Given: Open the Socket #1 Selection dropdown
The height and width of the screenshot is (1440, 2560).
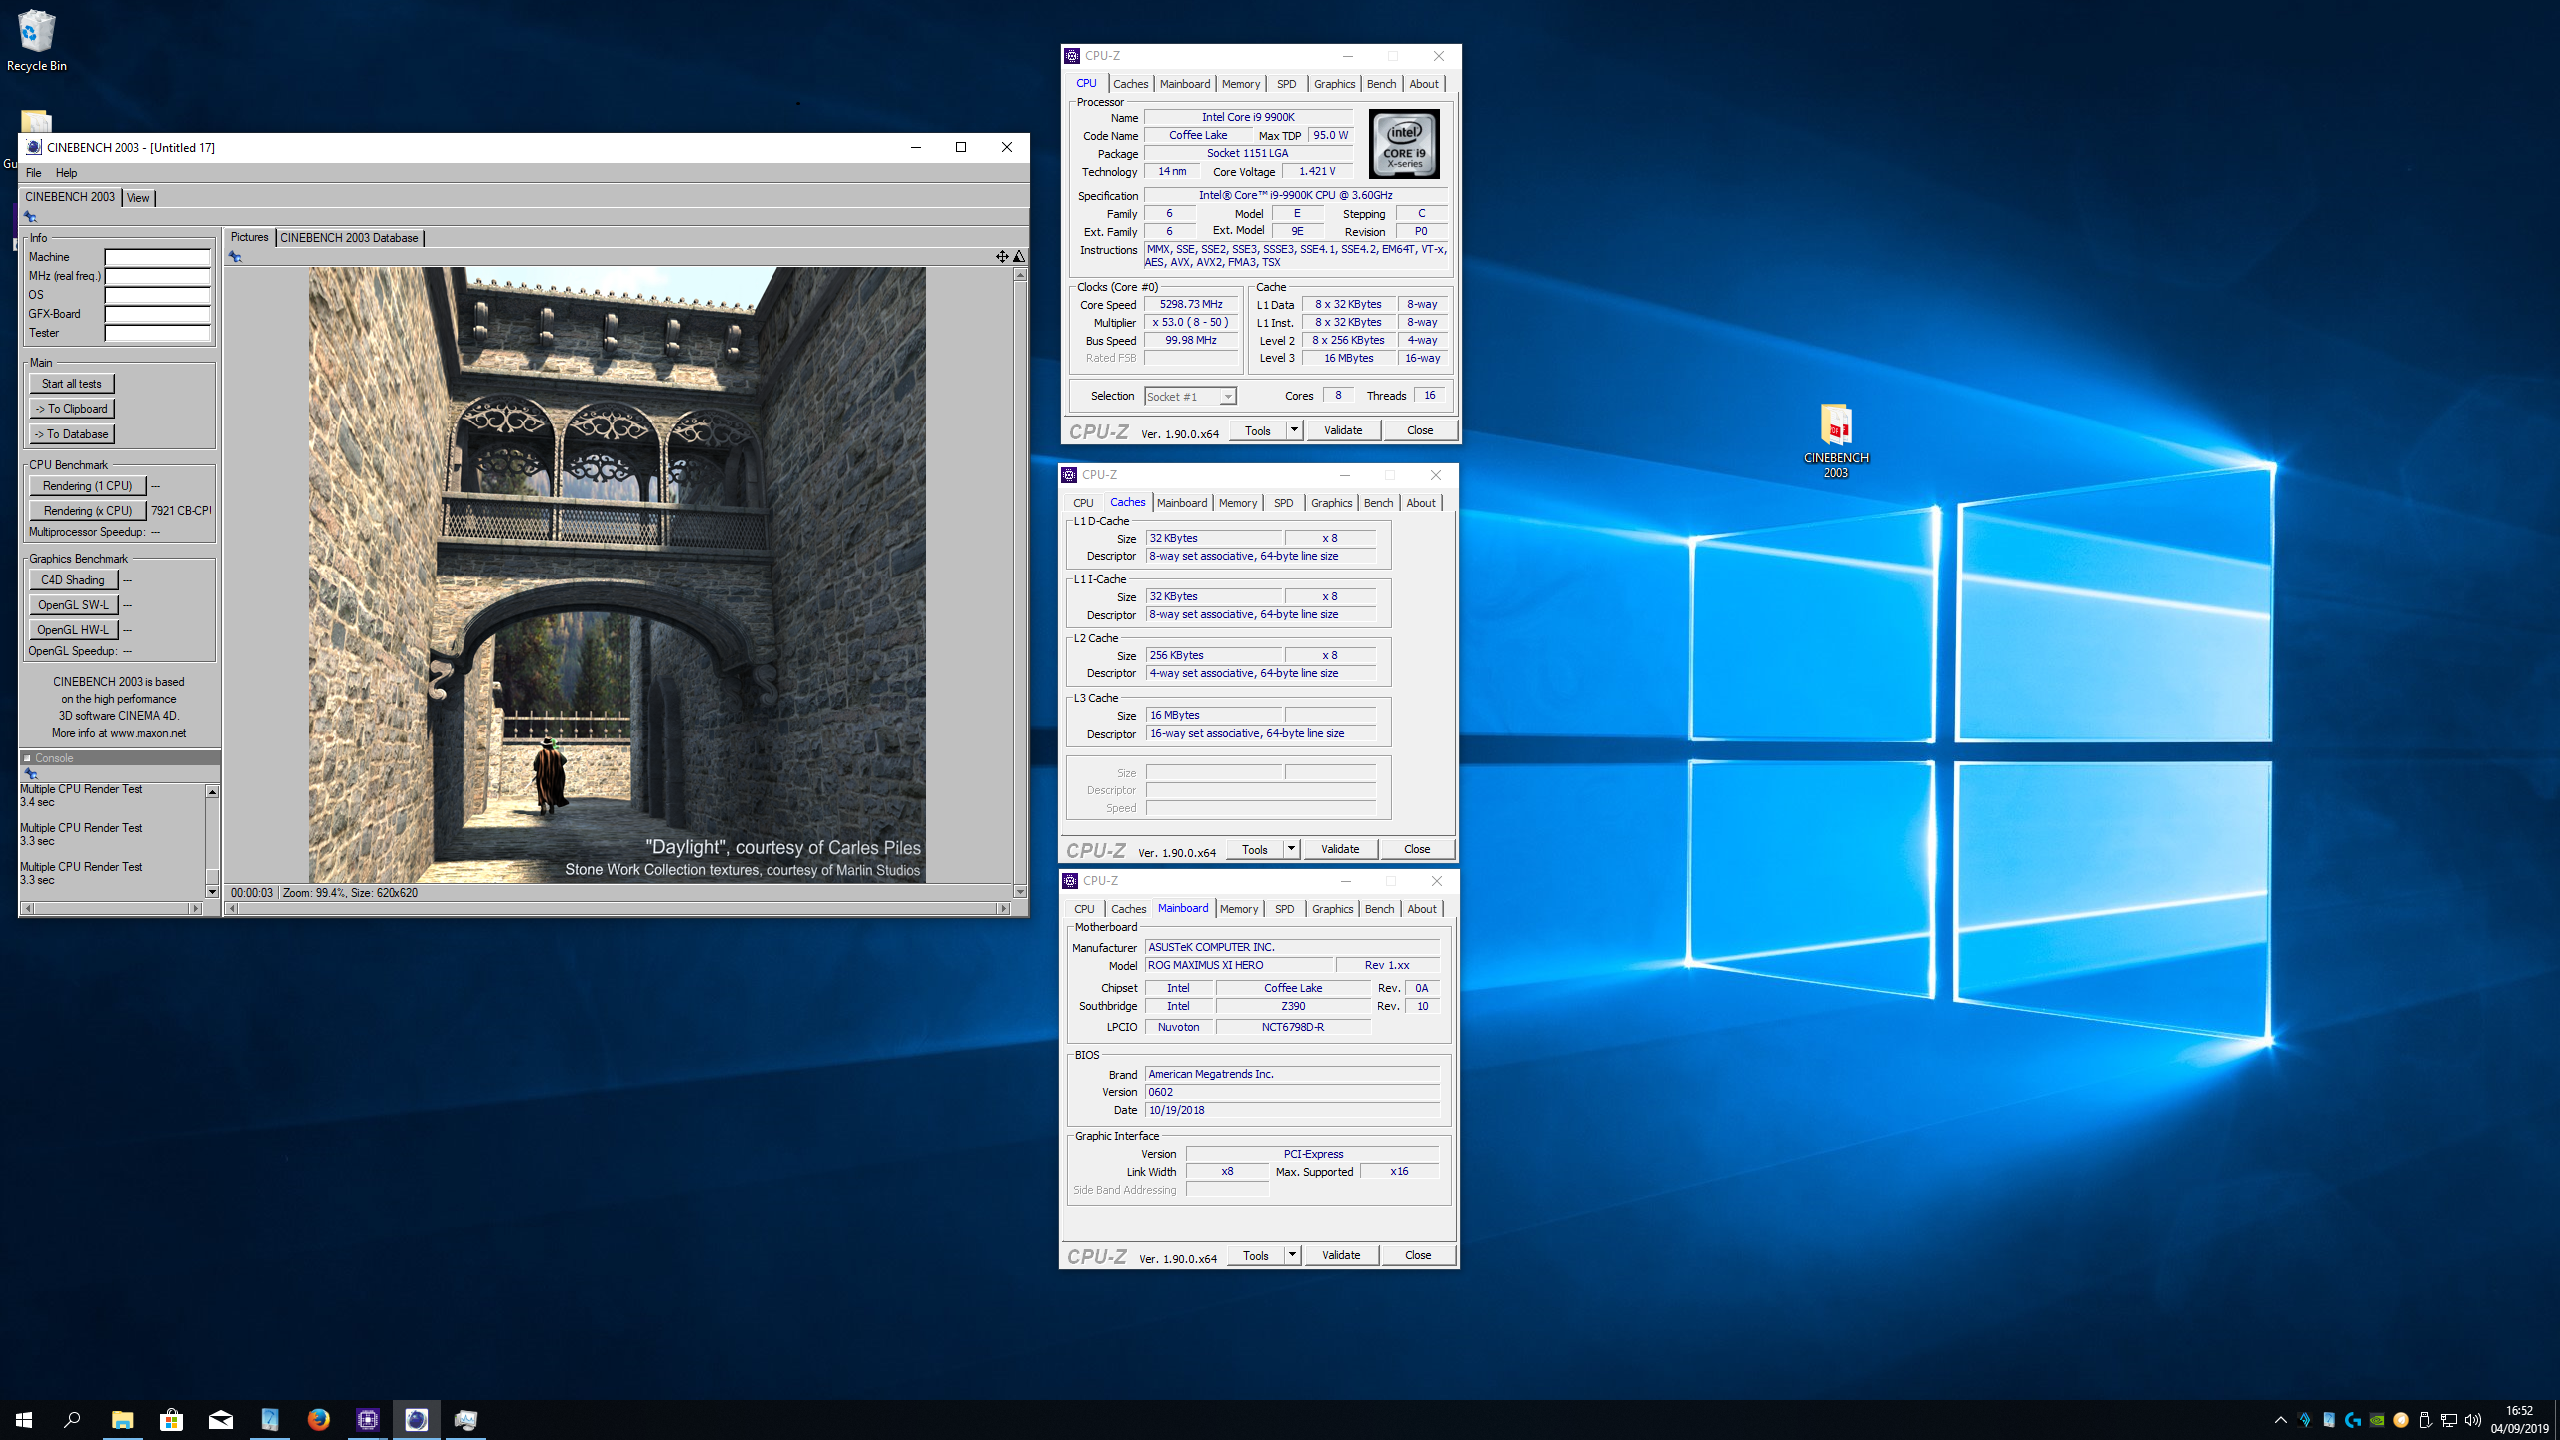Looking at the screenshot, I should [1190, 397].
